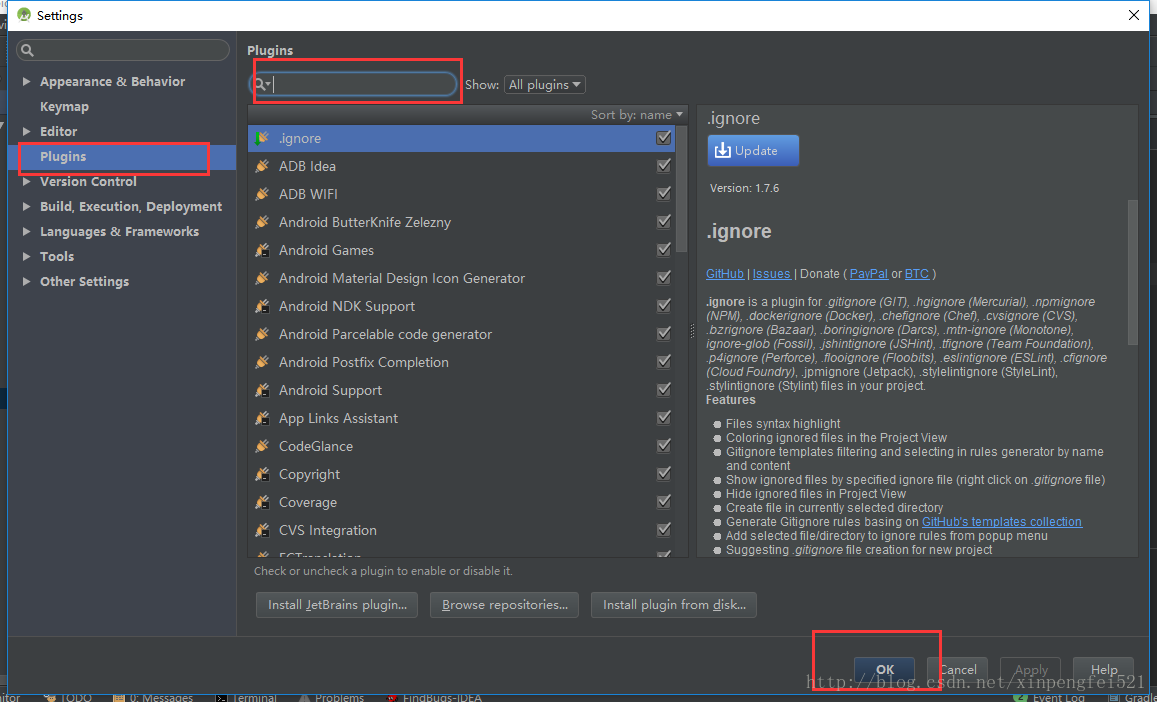Expand the Tools settings node
Screen dimensions: 1157x702
(27, 257)
